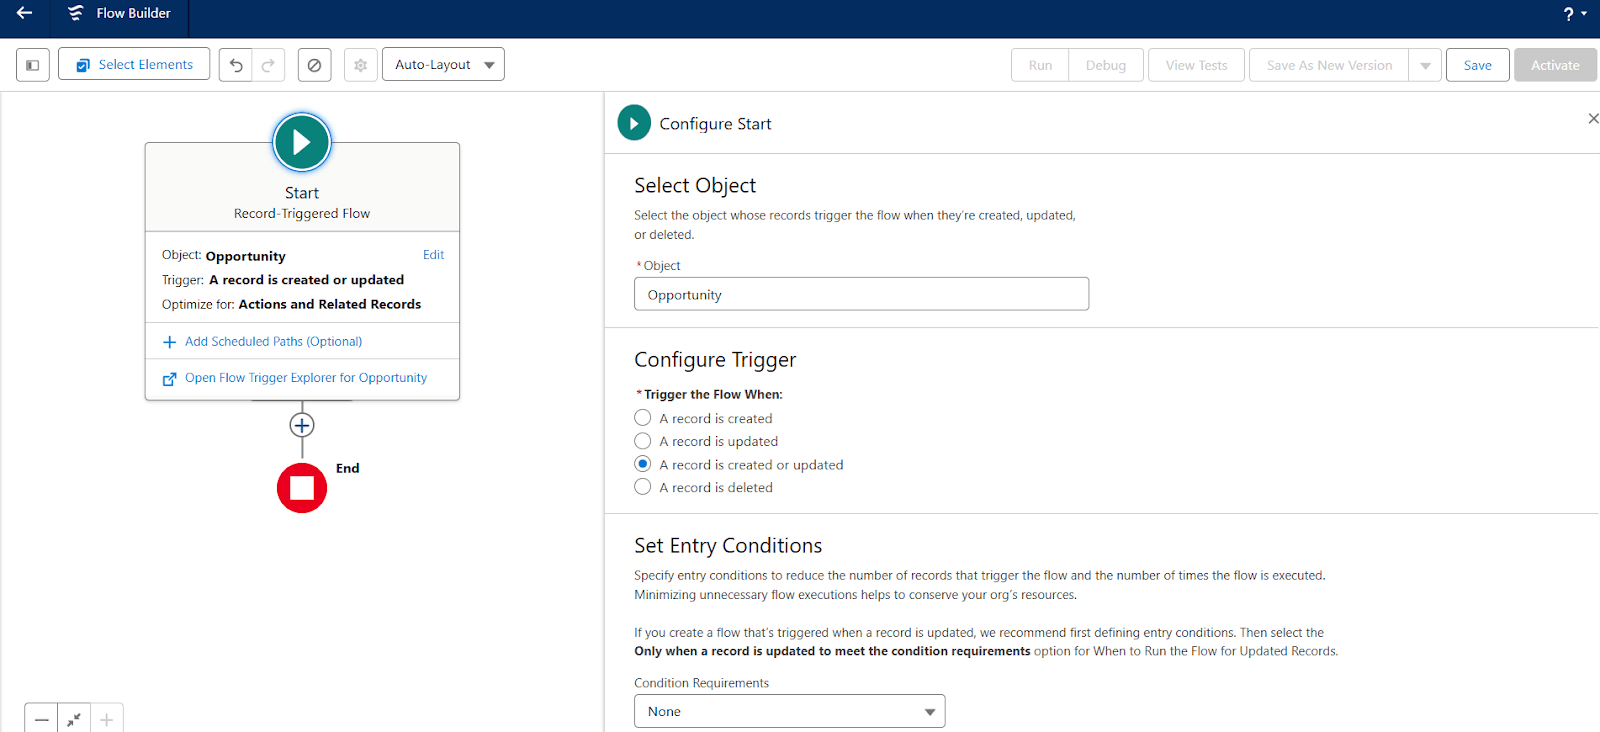Zoom out the canvas
Viewport: 1600px width, 732px height.
pyautogui.click(x=41, y=719)
